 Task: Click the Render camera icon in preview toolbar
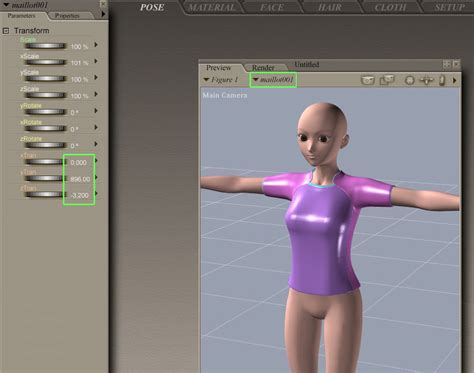(x=368, y=80)
